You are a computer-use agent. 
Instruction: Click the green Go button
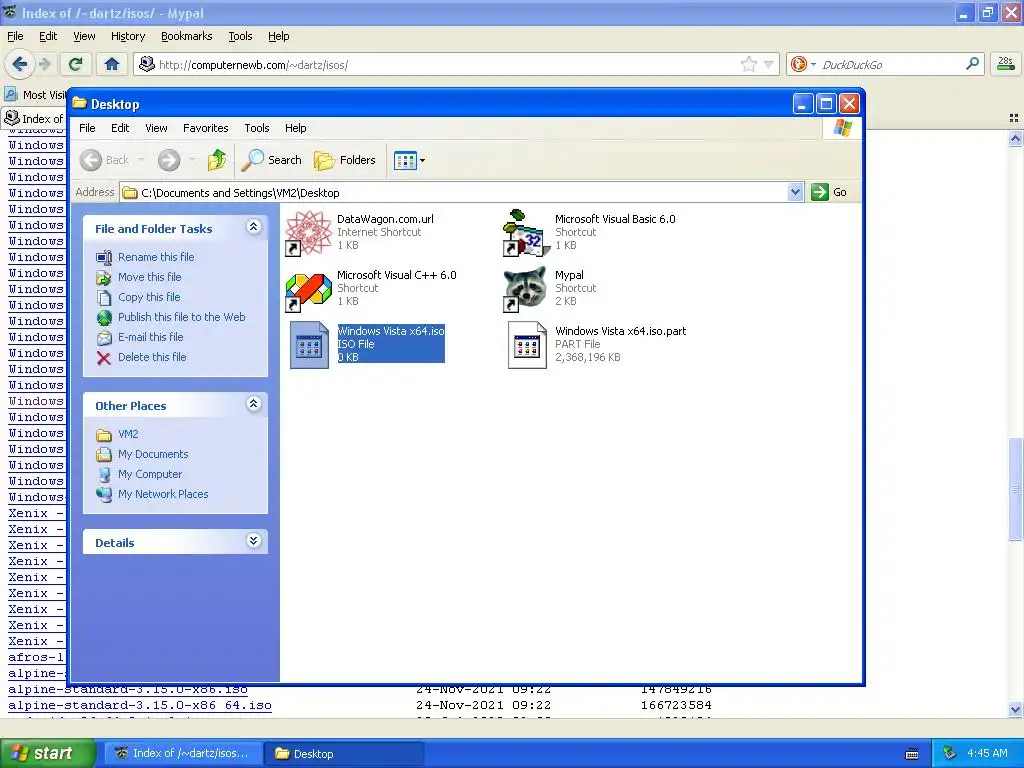point(829,193)
